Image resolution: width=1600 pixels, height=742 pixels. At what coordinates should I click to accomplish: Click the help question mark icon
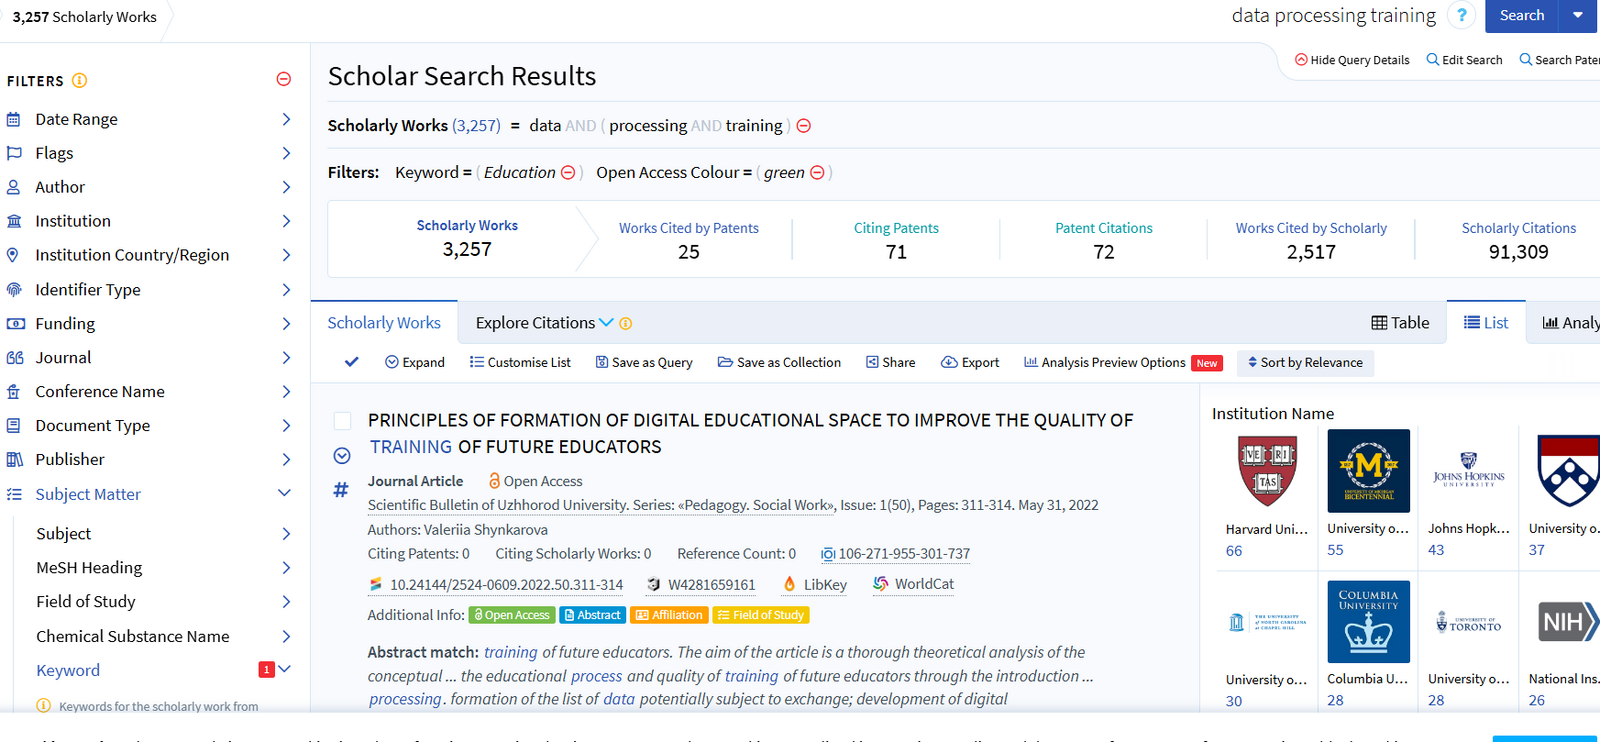point(1461,15)
